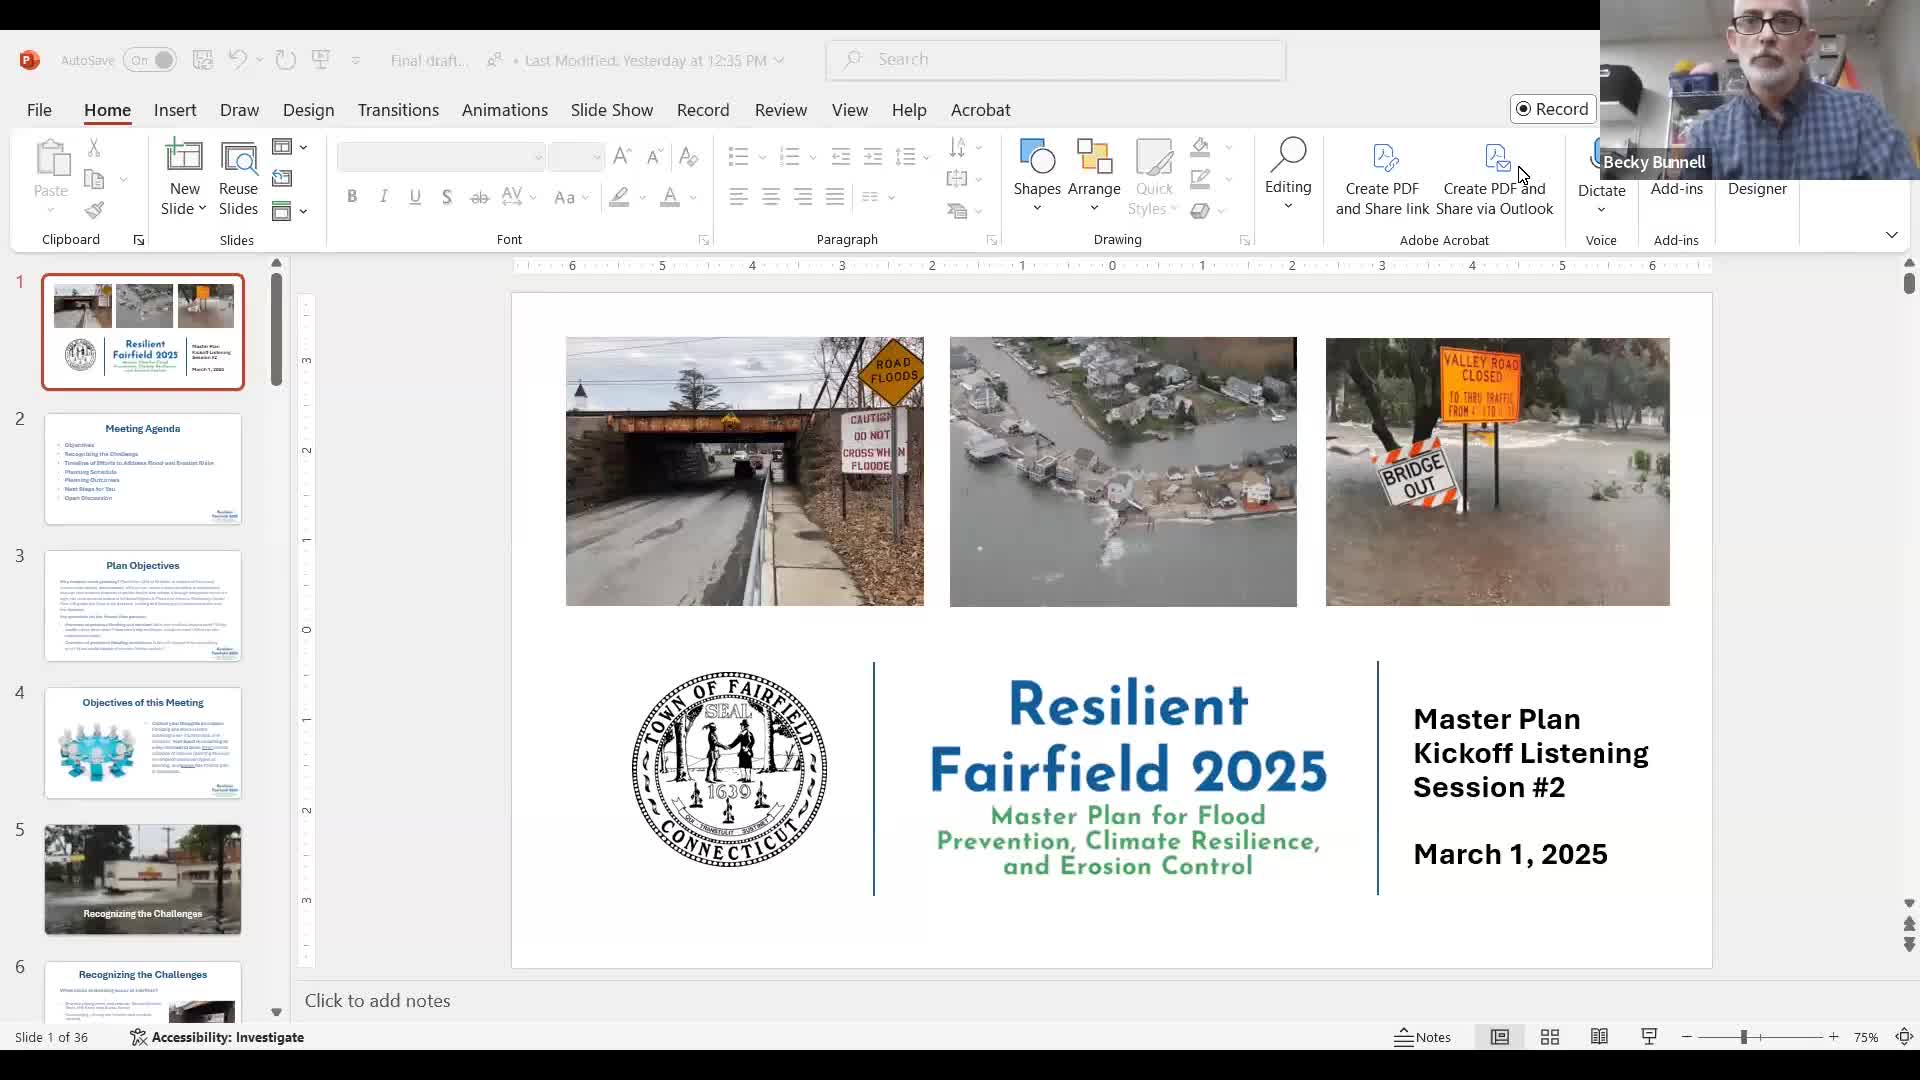Open the Font size combo box
Image resolution: width=1920 pixels, height=1080 pixels.
[576, 157]
